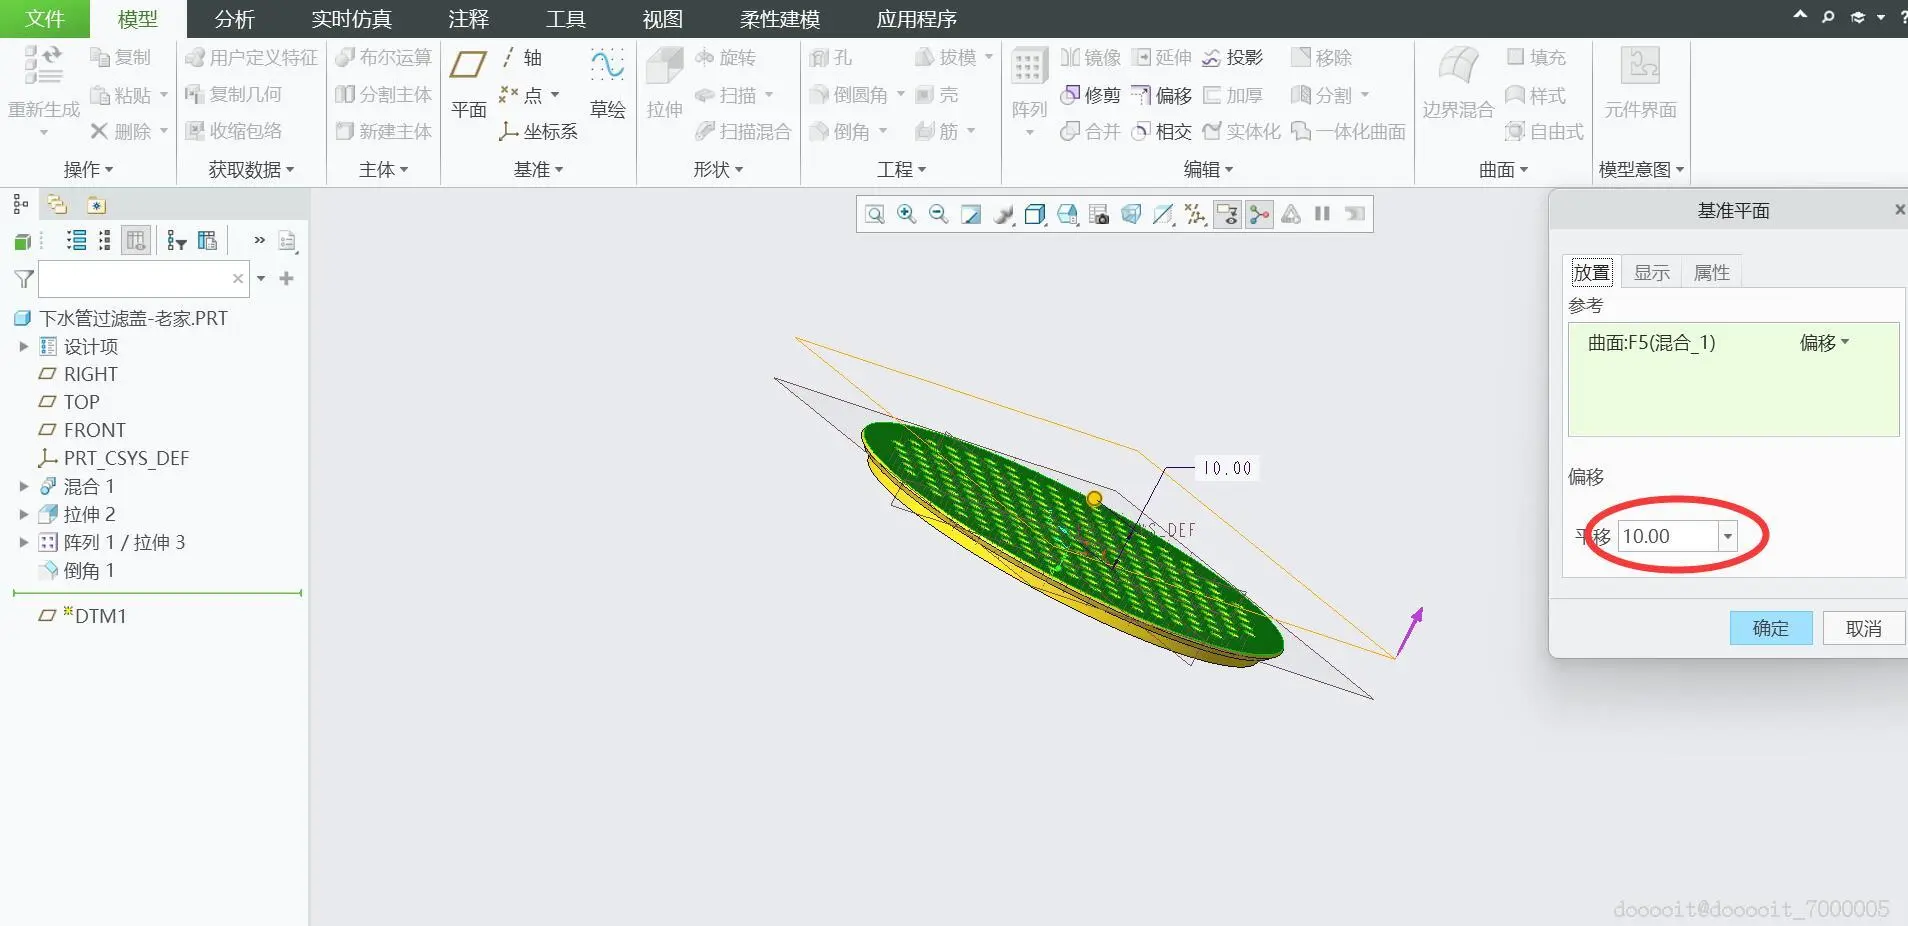This screenshot has width=1908, height=926.
Task: Open the 工程 group dropdown
Action: click(902, 169)
